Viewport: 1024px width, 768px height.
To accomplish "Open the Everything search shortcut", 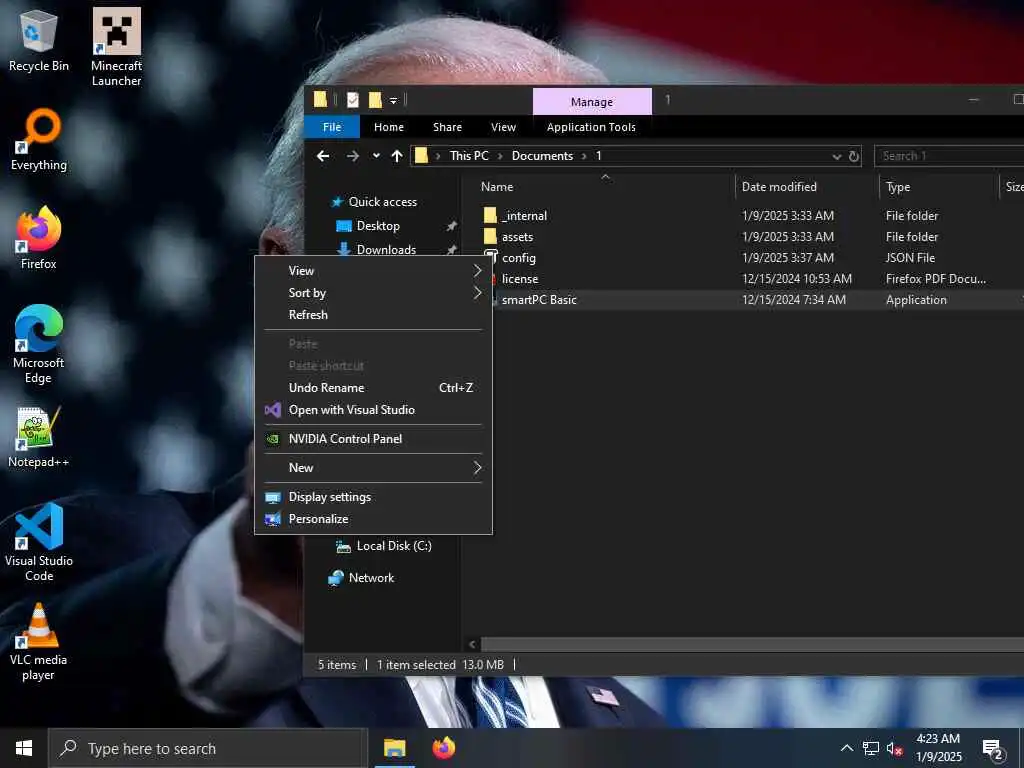I will coord(39,140).
